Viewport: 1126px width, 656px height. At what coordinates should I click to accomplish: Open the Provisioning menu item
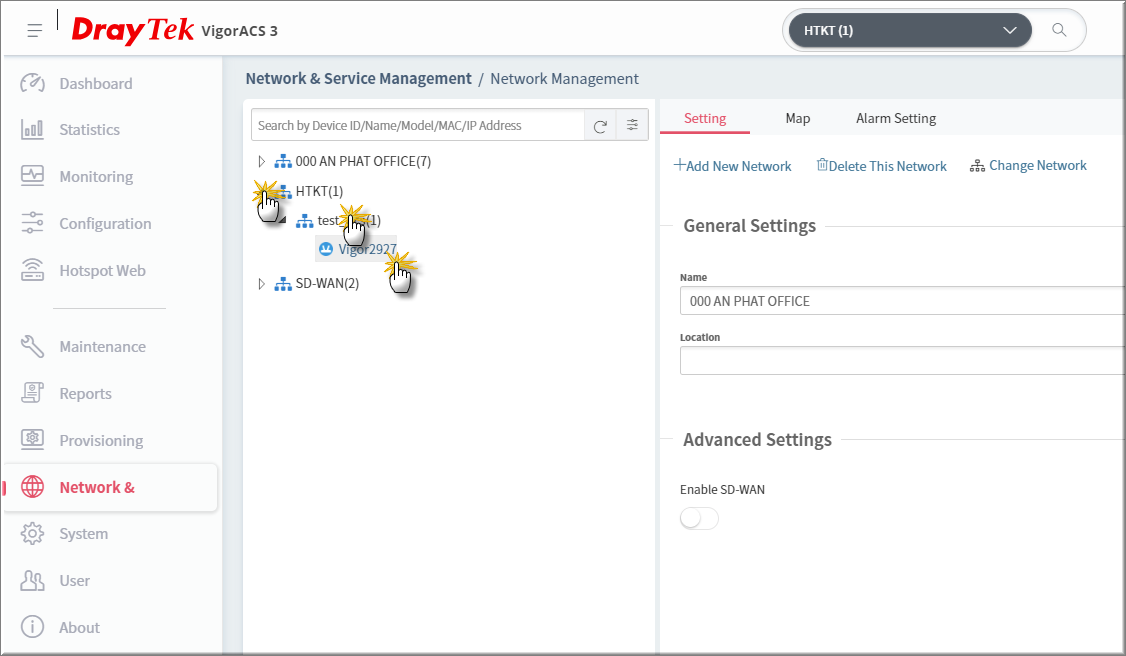(101, 441)
